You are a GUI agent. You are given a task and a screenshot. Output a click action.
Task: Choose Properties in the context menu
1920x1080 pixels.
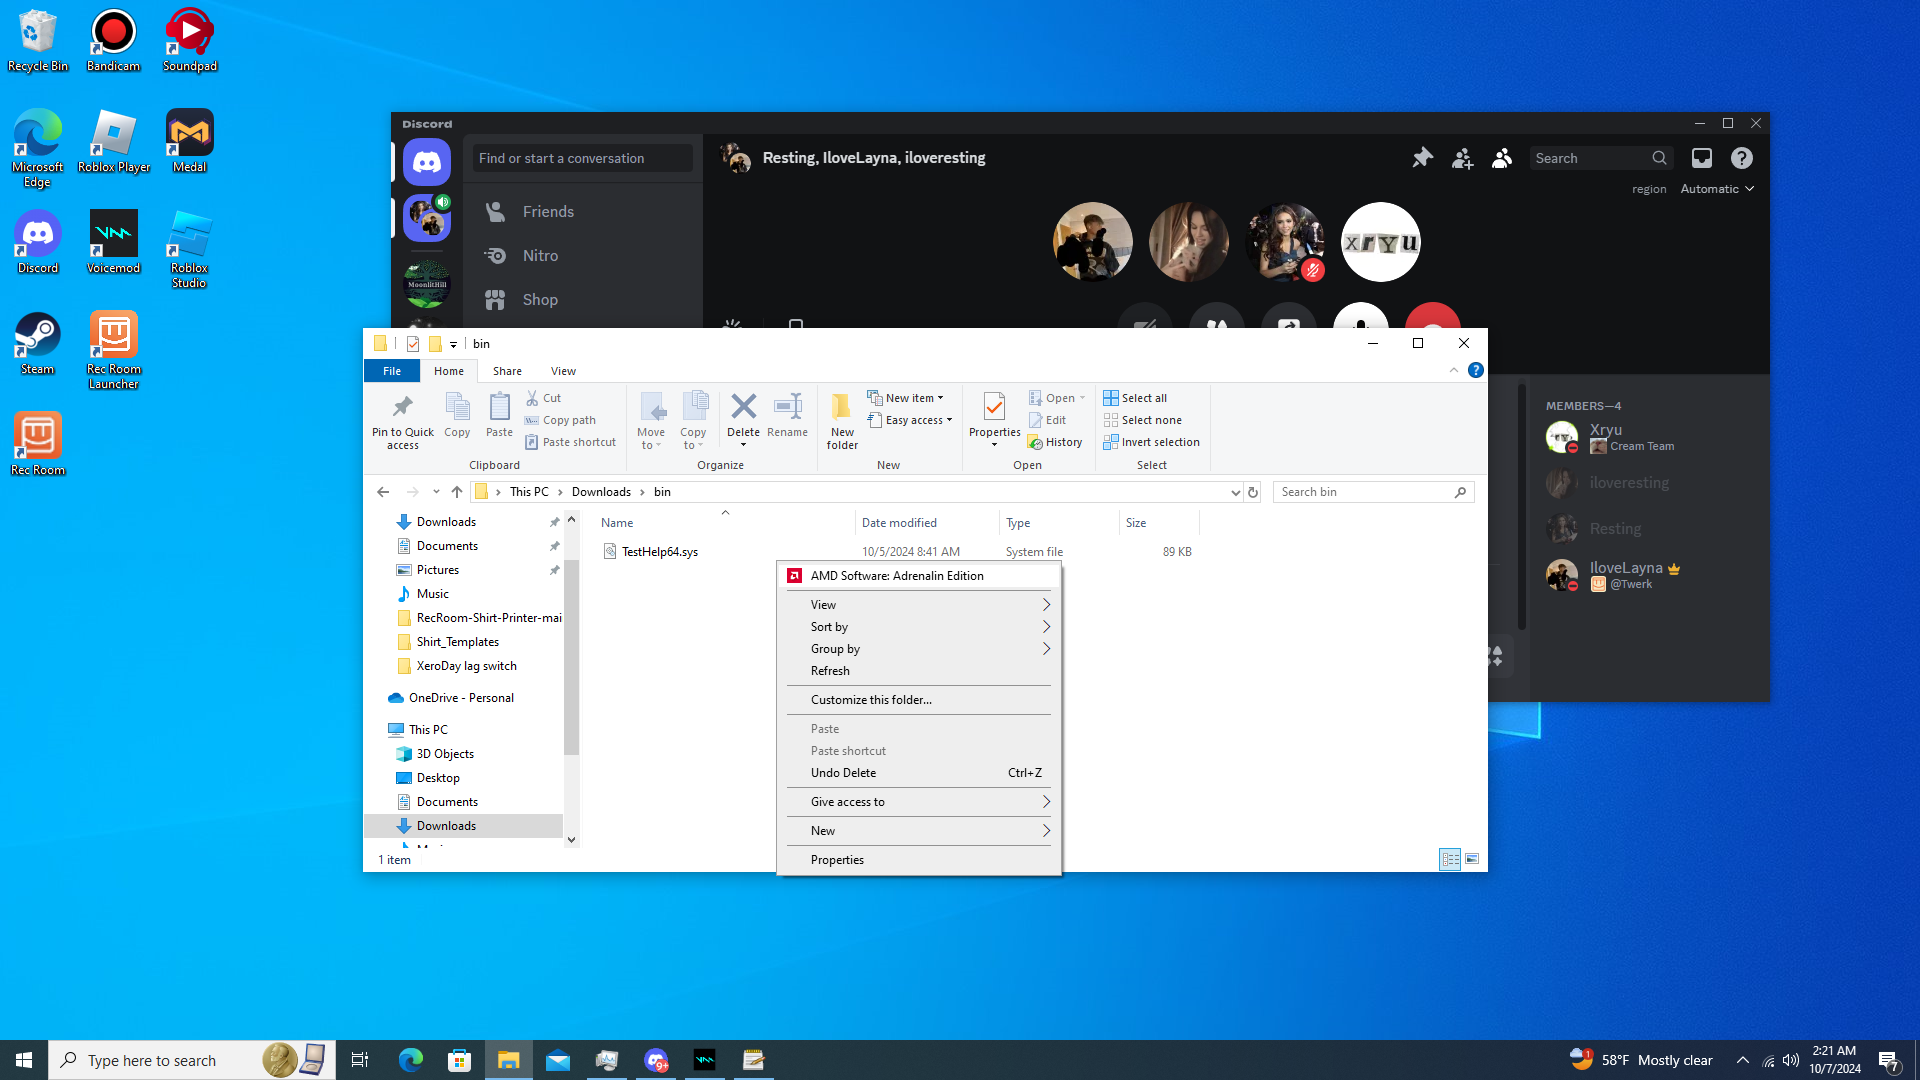(x=837, y=860)
